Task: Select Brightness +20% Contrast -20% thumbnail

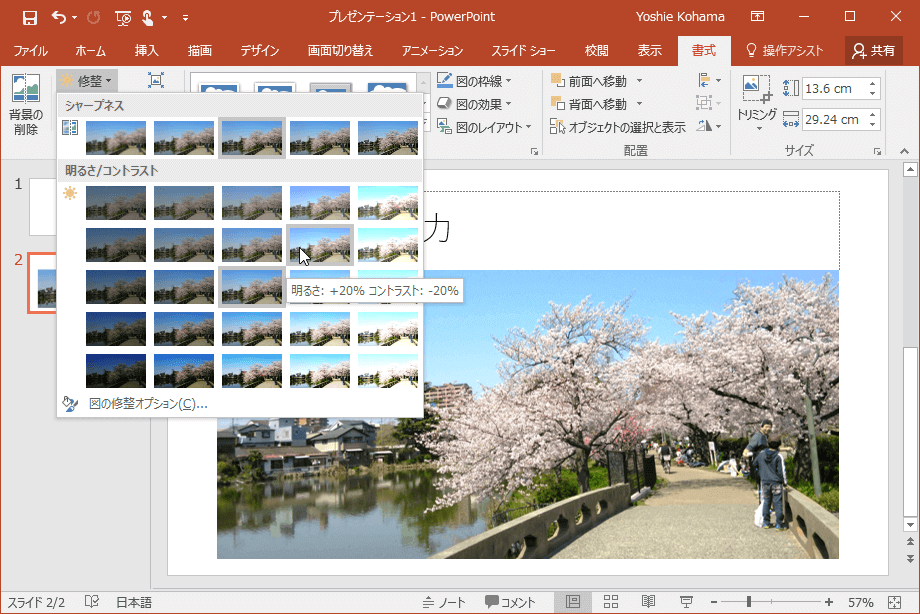Action: tap(320, 244)
